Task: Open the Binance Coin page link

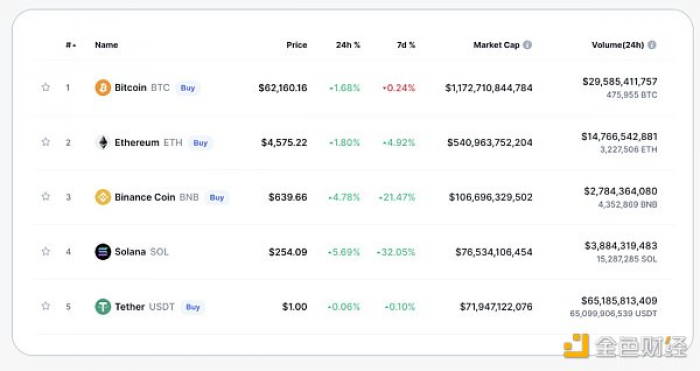Action: [x=145, y=197]
